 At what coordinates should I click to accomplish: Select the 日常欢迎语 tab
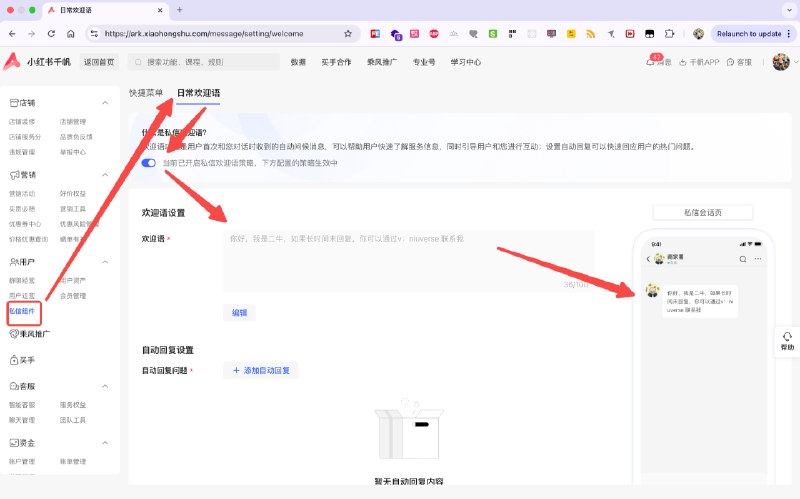198,93
